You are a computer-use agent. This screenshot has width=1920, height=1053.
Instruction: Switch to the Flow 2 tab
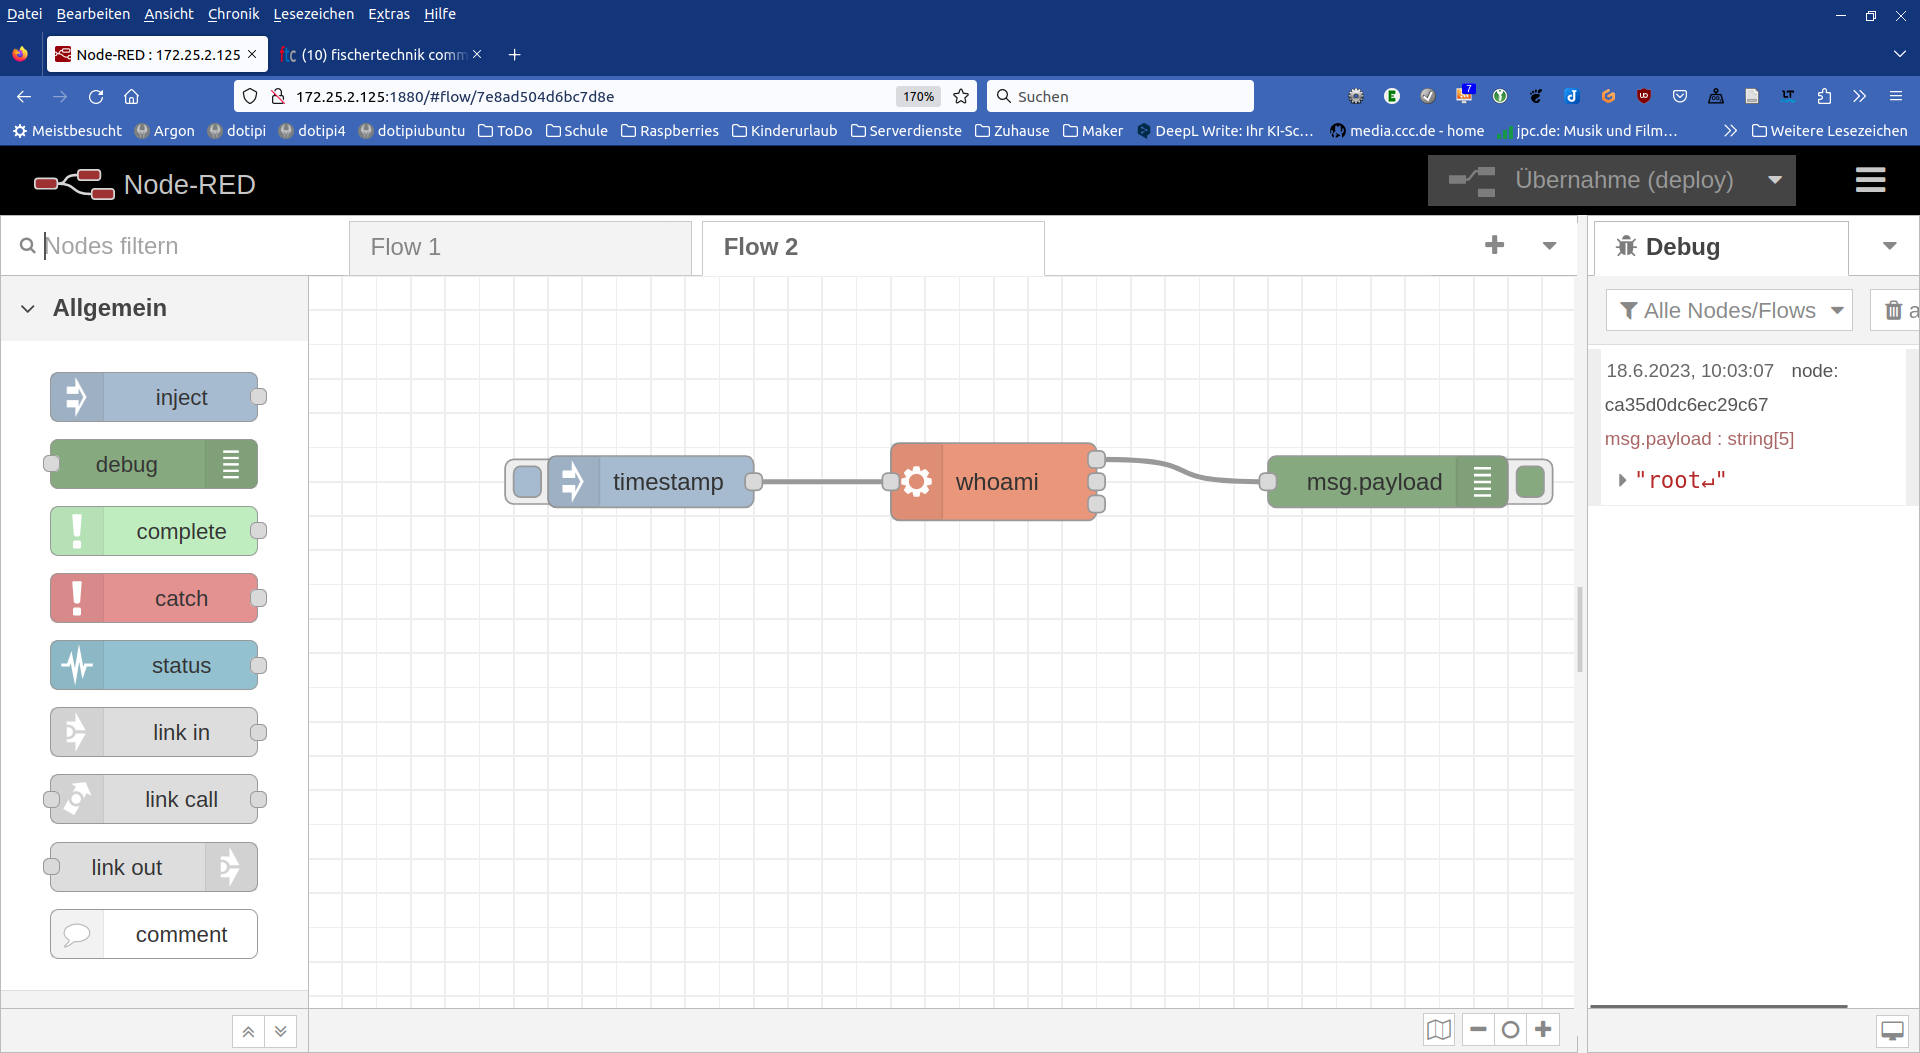pyautogui.click(x=873, y=247)
